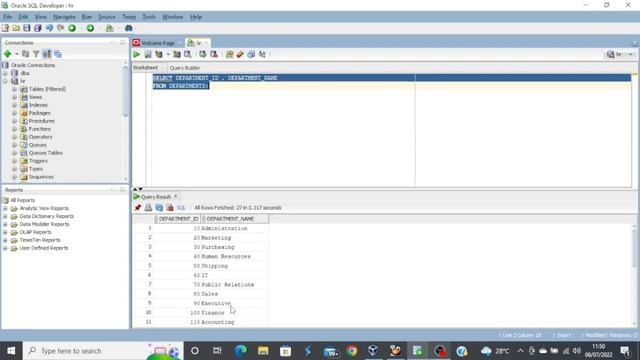The image size is (640, 360).
Task: Click the Run Statement green play icon
Action: coord(137,54)
